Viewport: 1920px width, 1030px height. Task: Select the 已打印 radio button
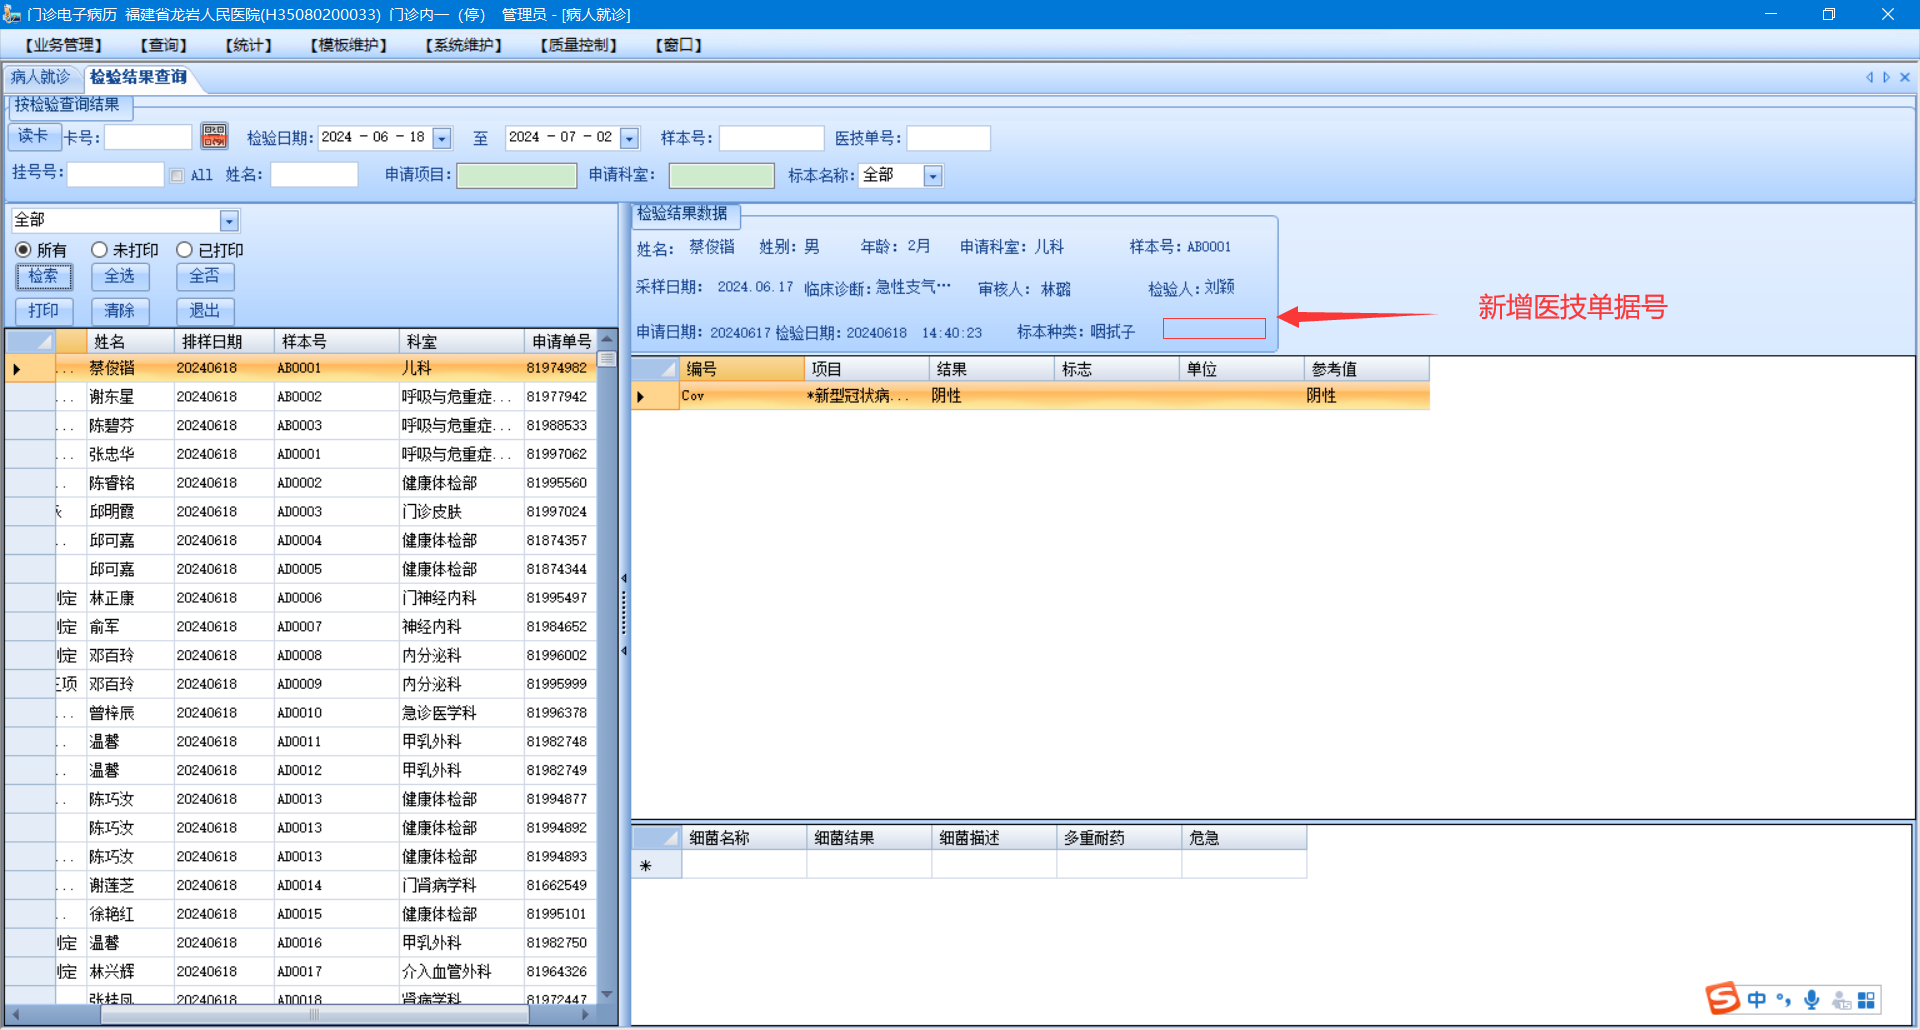184,250
